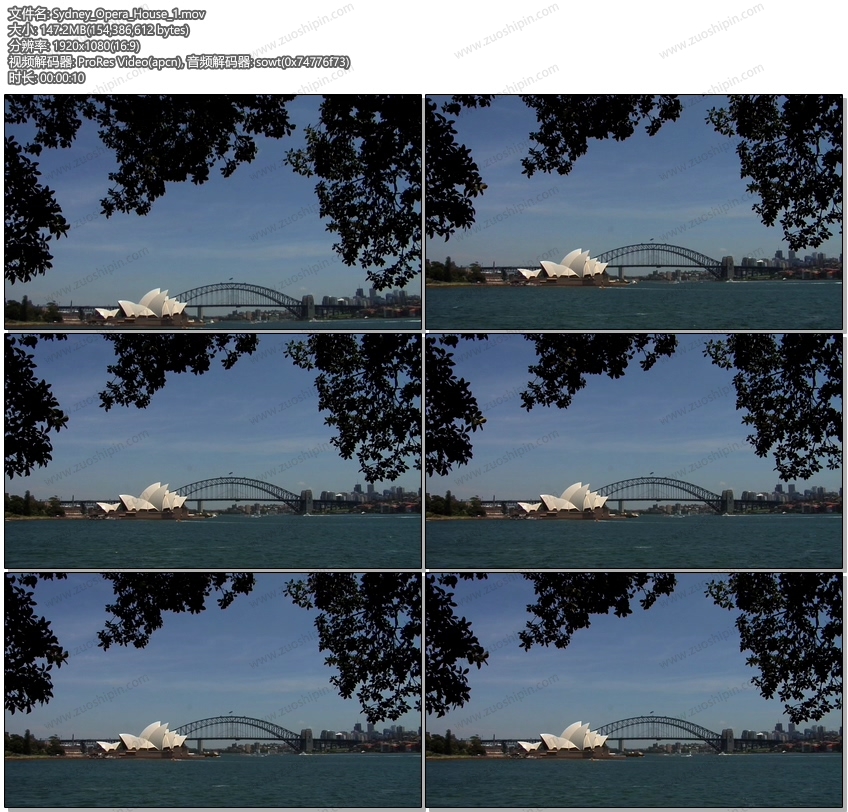Click the bridge pylon in top-right frame
This screenshot has height=812, width=848.
727,268
